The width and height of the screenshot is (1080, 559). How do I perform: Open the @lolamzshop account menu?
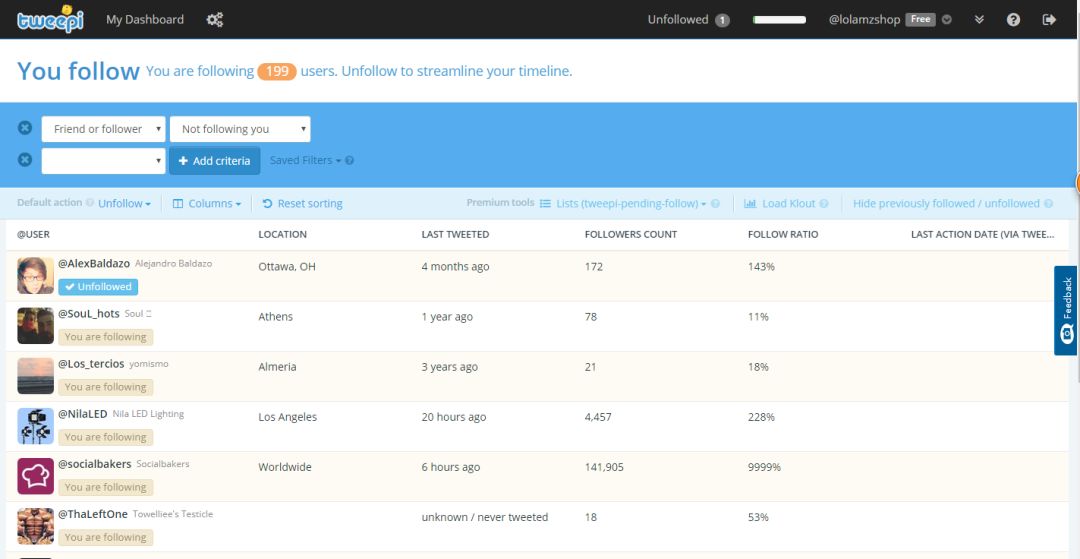864,20
